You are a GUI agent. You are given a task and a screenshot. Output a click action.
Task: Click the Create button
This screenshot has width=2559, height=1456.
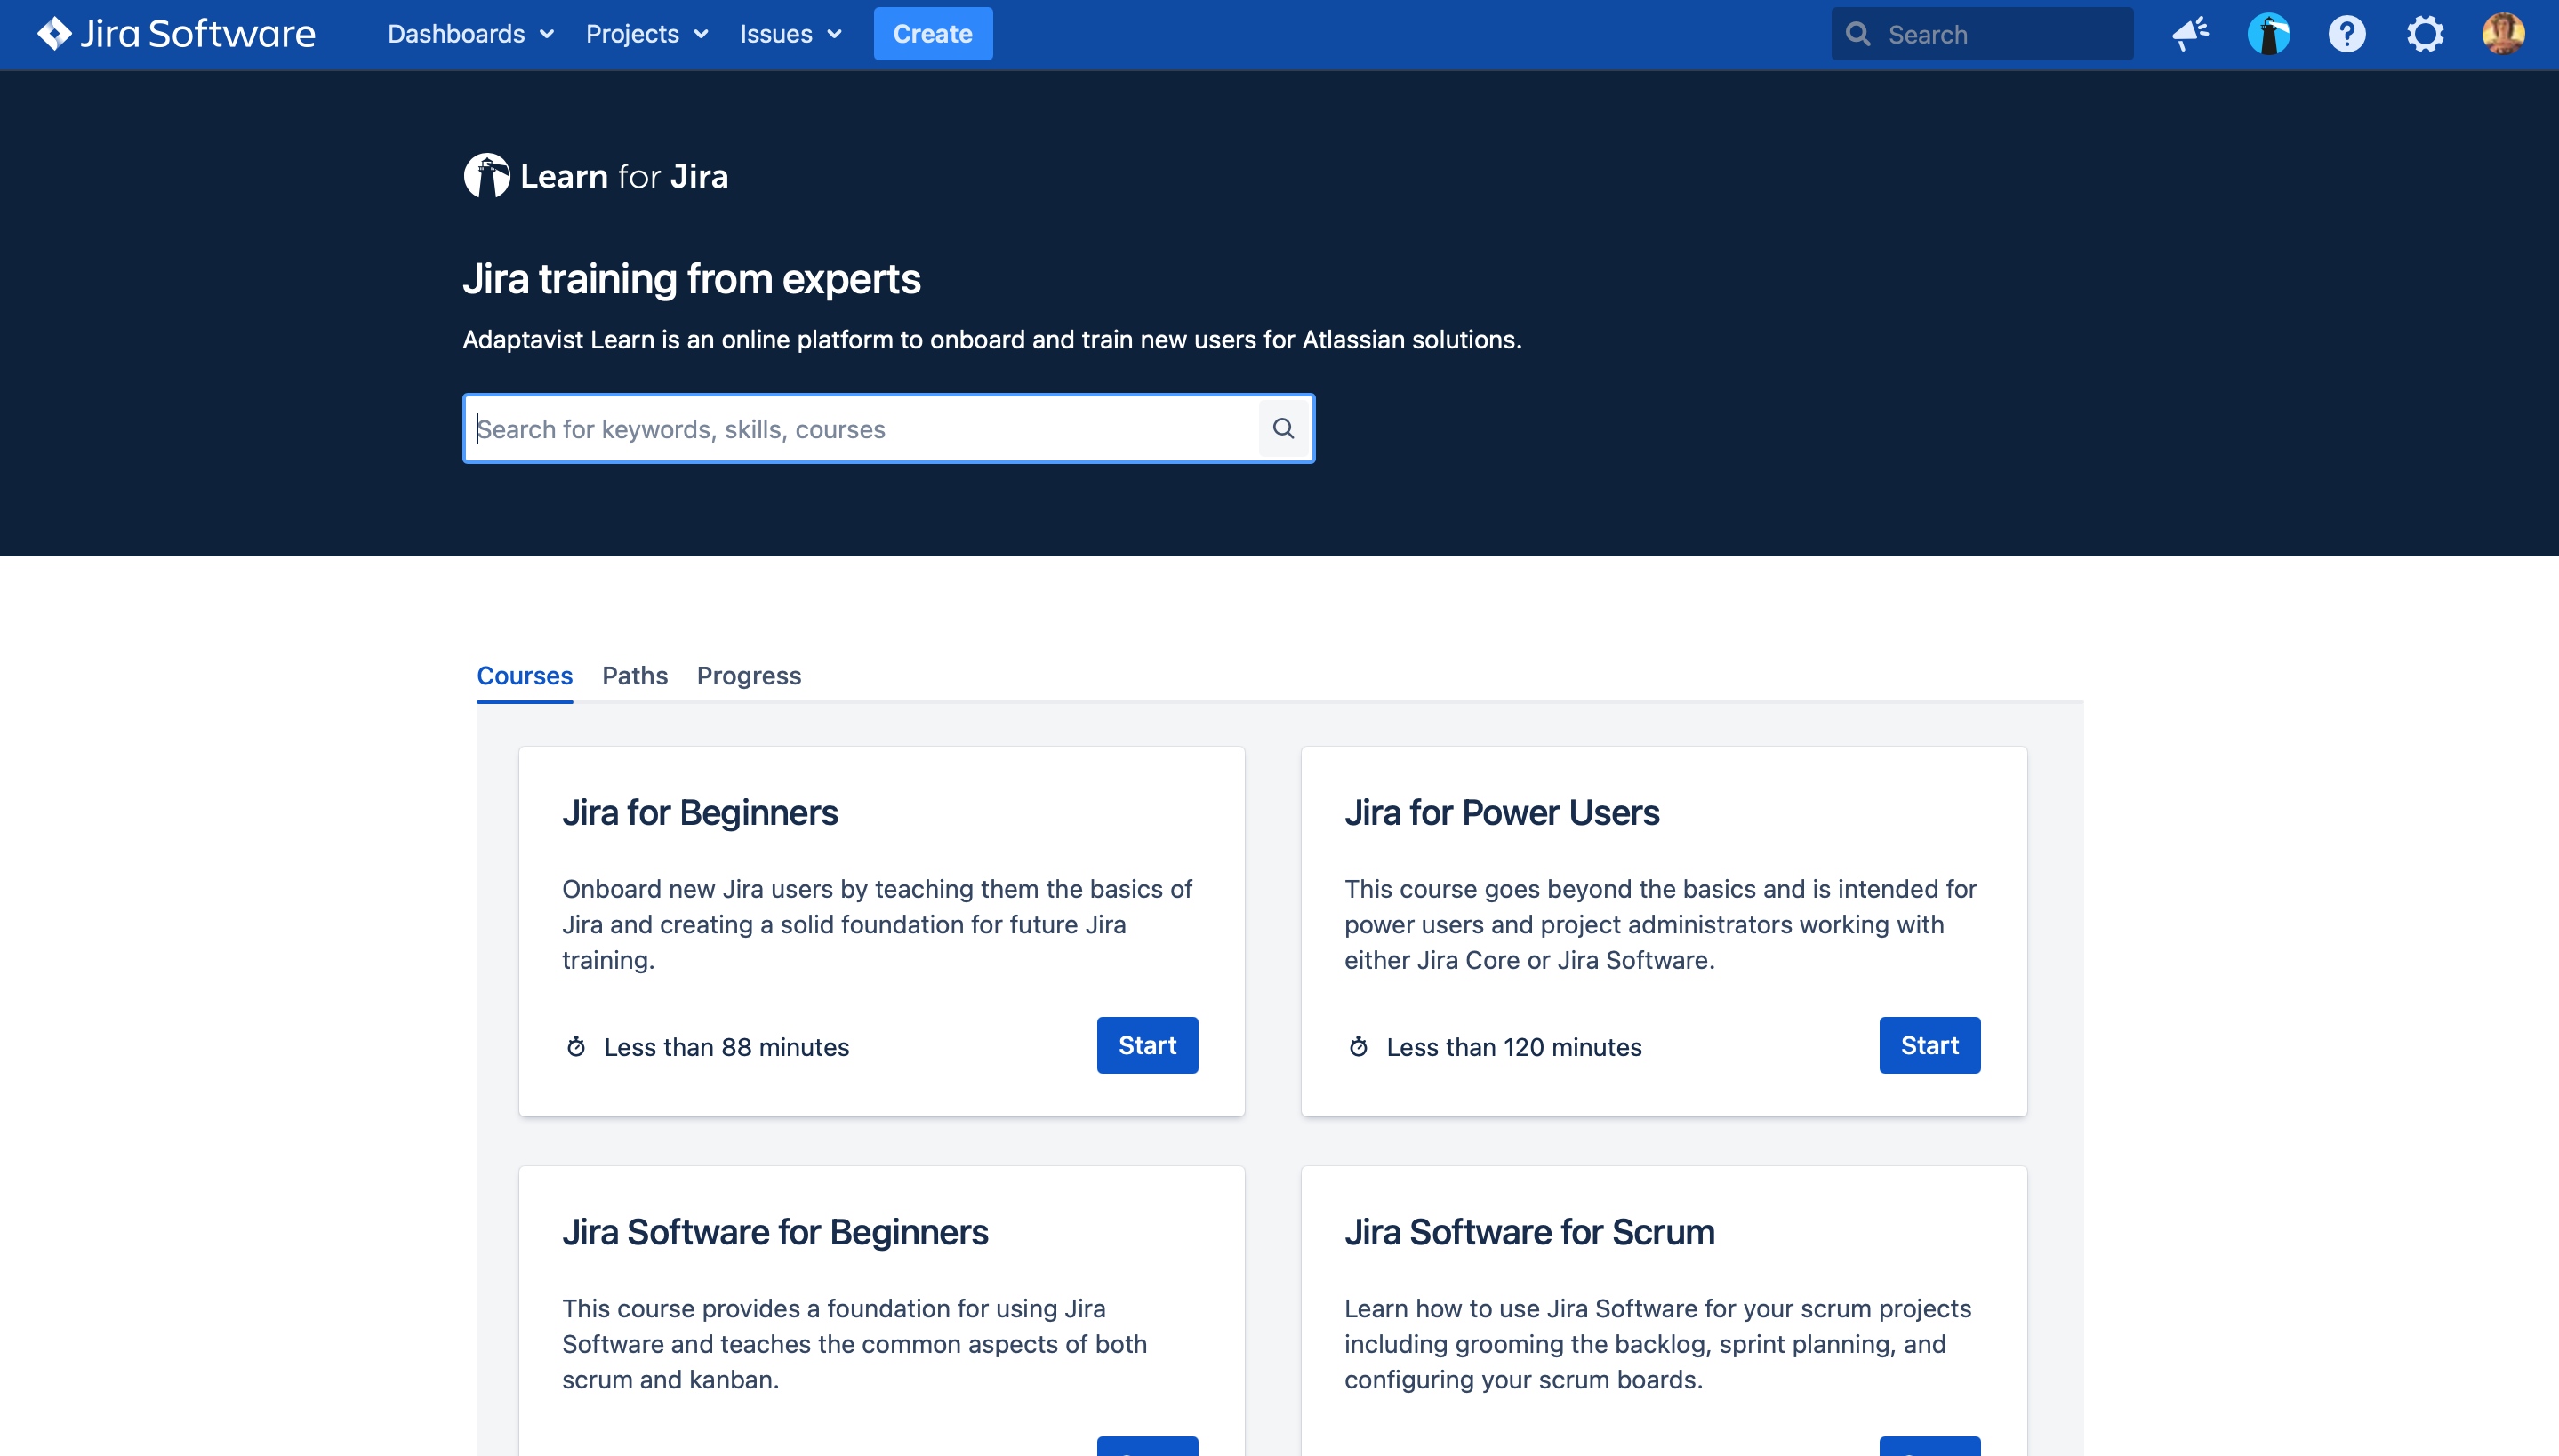coord(933,34)
